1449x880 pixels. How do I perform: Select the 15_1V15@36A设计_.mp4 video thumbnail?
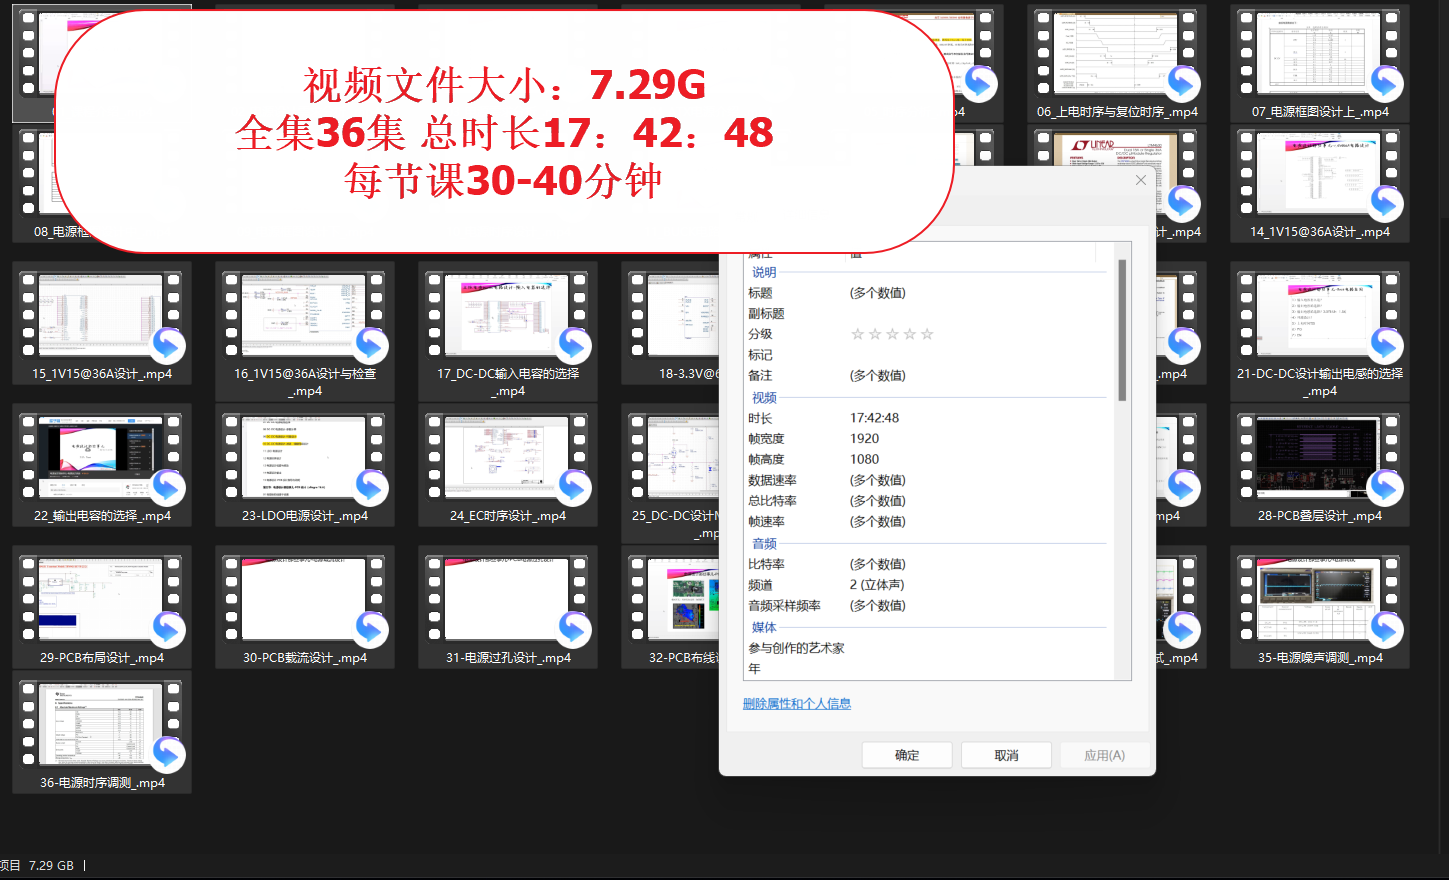101,316
